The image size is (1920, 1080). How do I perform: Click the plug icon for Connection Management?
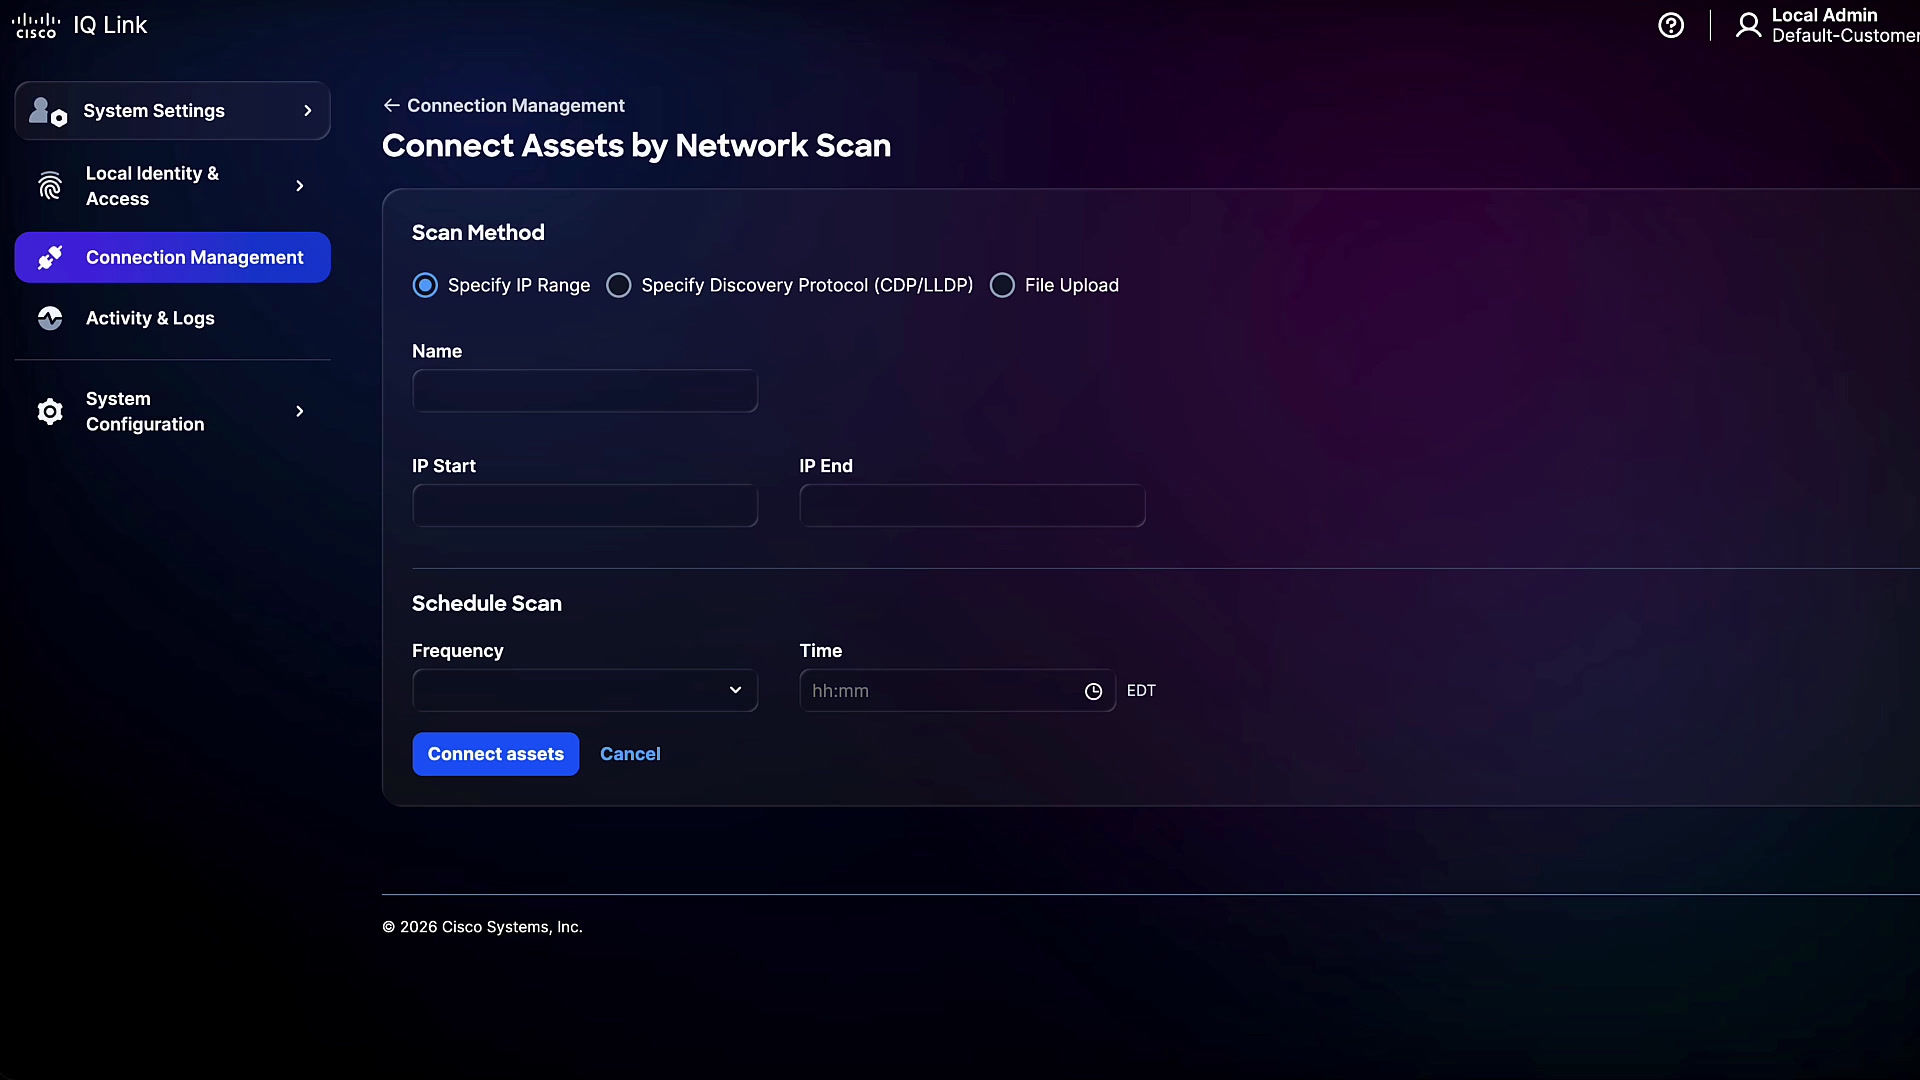point(50,258)
